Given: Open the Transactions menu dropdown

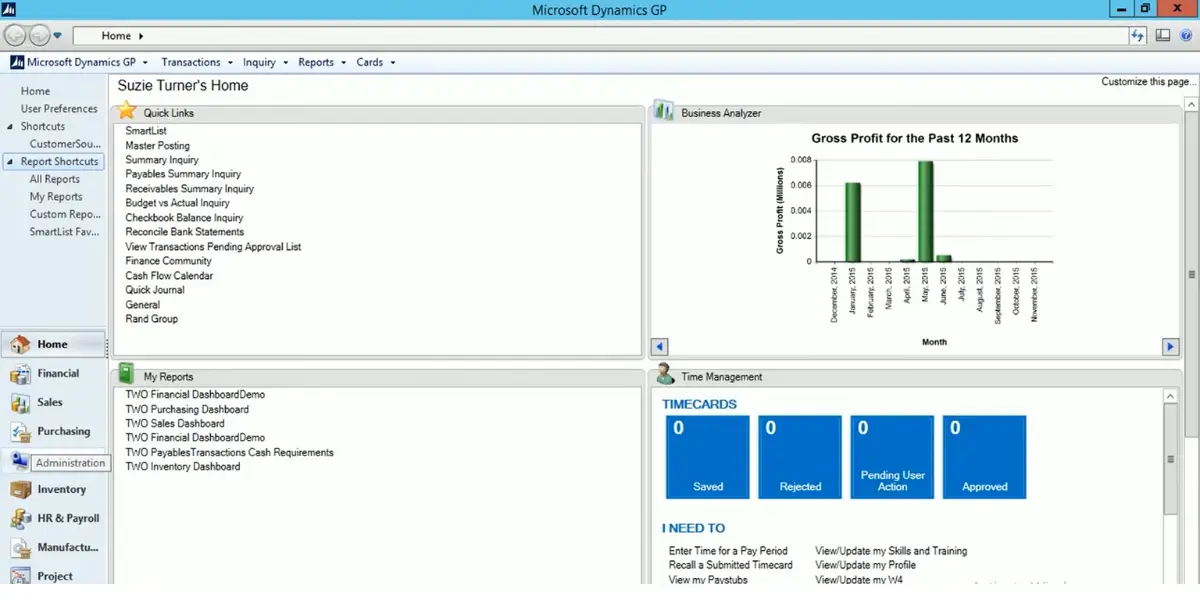Looking at the screenshot, I should point(197,62).
